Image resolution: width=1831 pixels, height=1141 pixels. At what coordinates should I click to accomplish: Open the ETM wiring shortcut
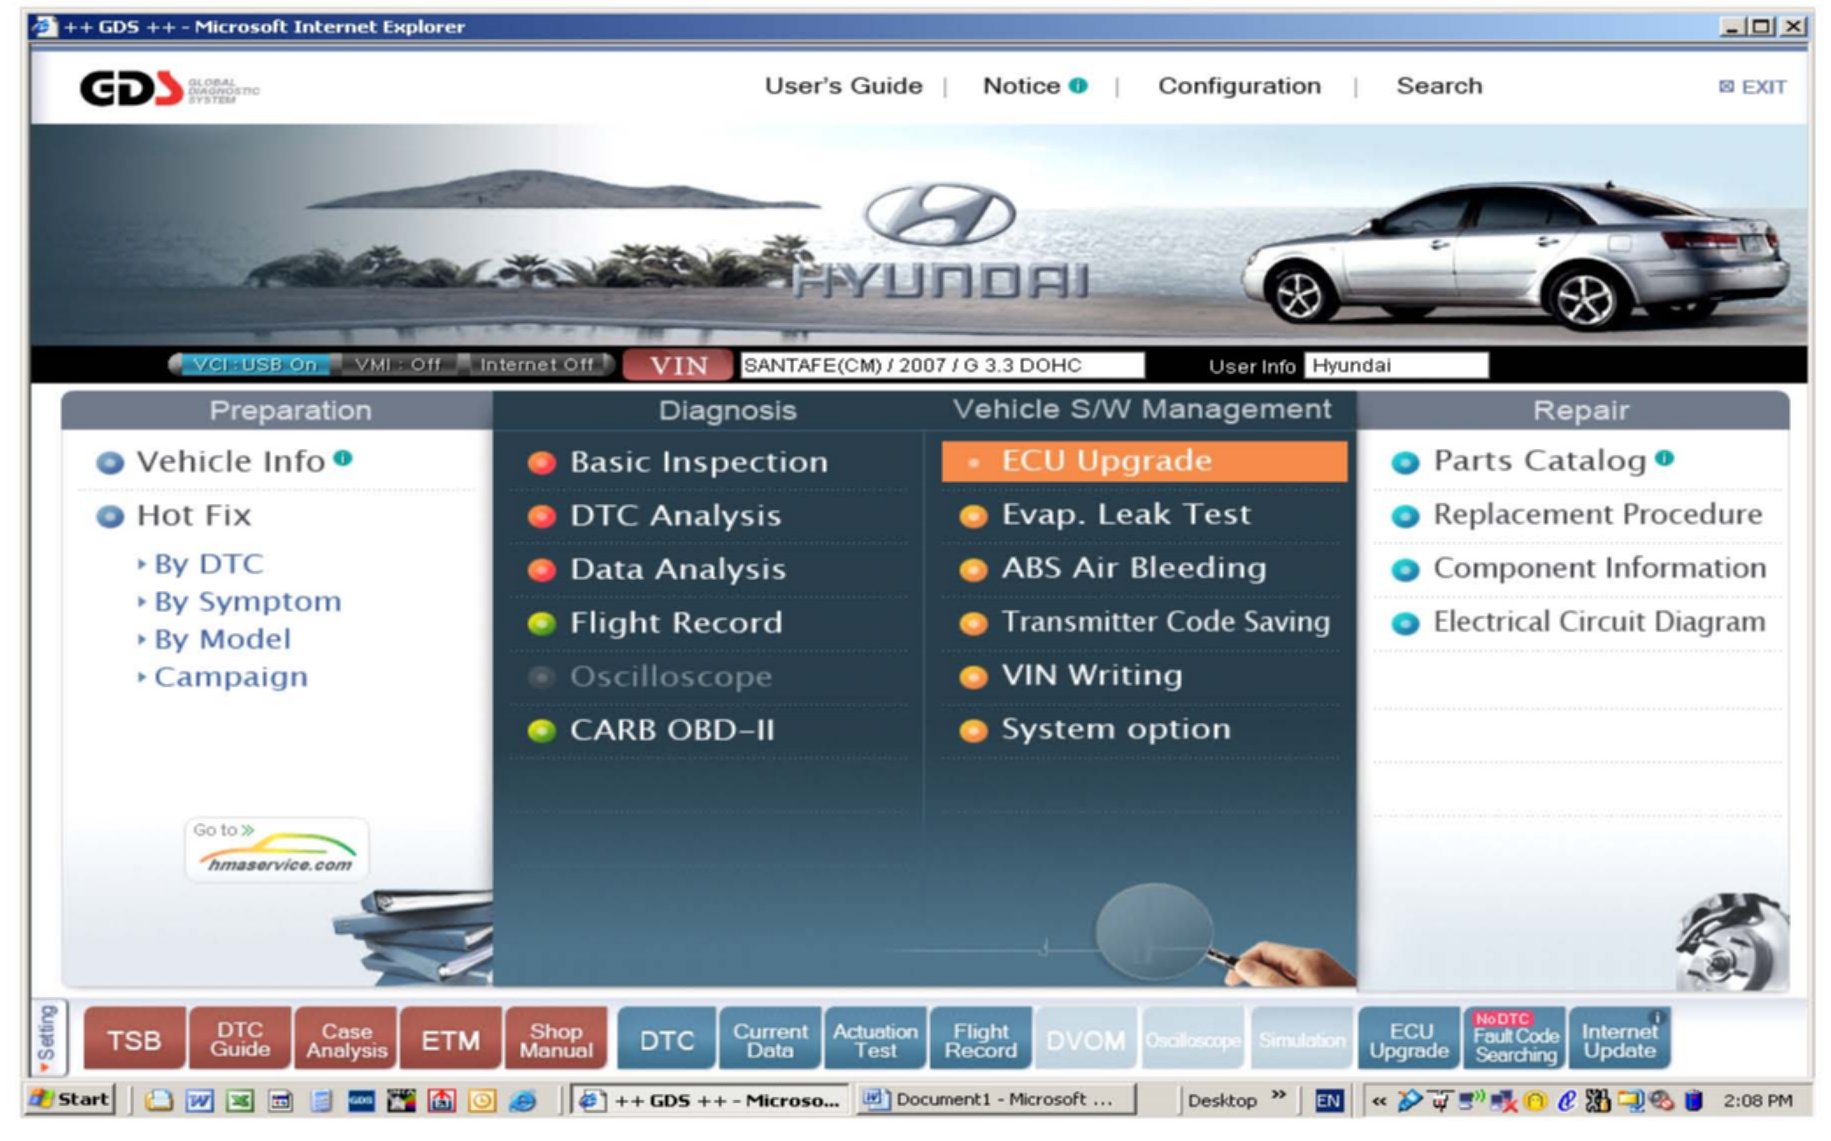(x=450, y=1040)
